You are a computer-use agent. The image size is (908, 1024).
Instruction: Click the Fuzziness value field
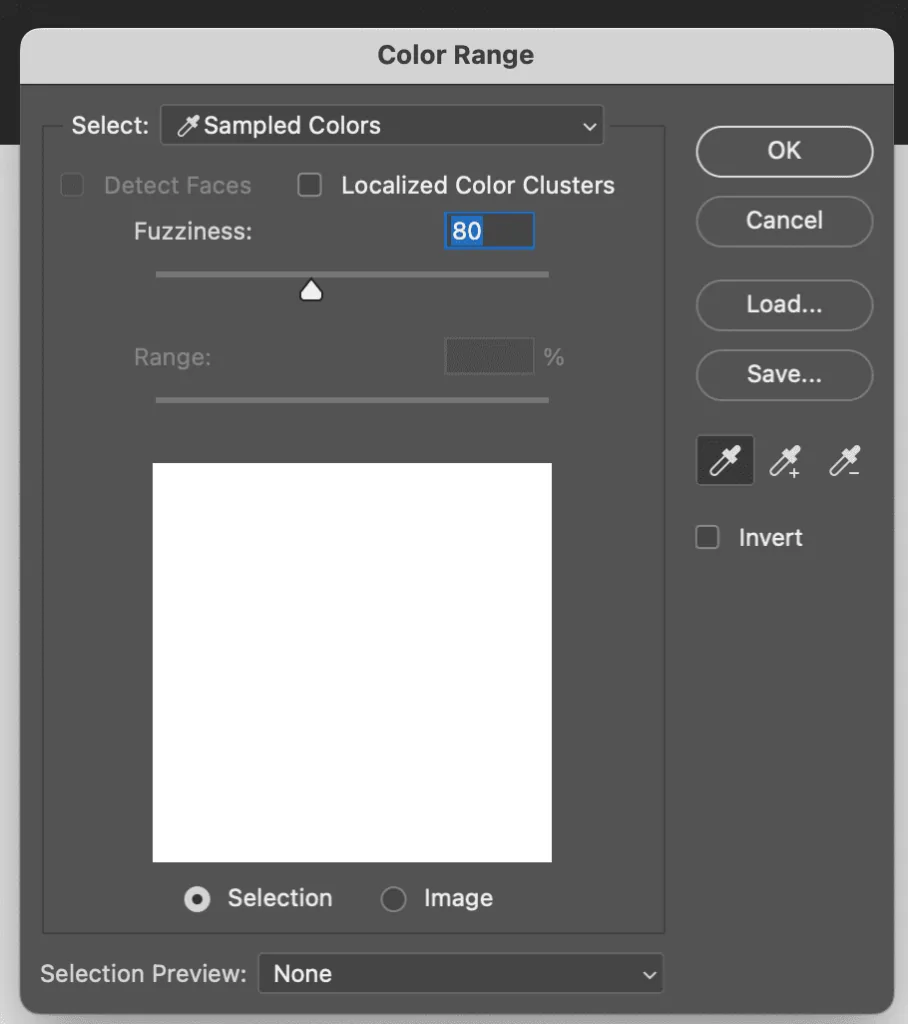click(x=489, y=231)
